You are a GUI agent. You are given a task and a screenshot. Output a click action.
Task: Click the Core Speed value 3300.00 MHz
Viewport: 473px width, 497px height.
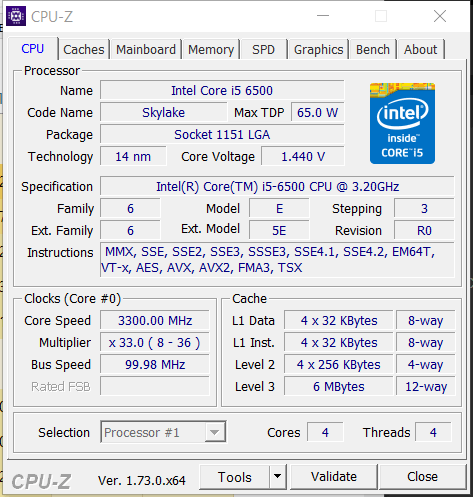(155, 320)
